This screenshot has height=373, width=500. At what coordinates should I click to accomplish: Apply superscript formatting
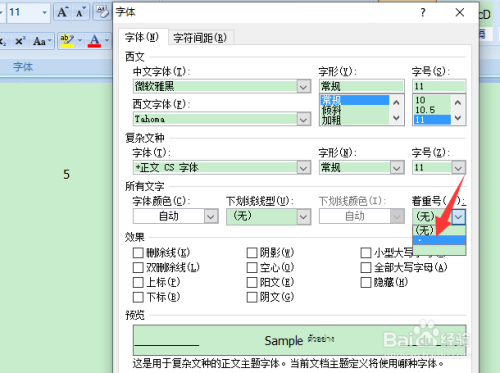point(20,41)
